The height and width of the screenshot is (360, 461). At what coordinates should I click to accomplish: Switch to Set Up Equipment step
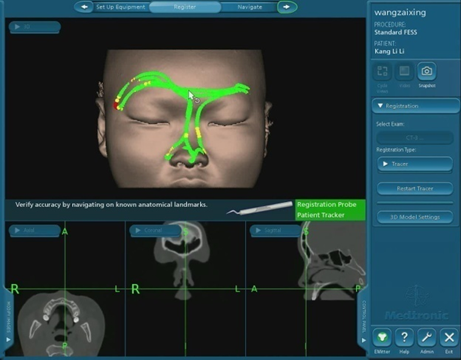pos(121,7)
